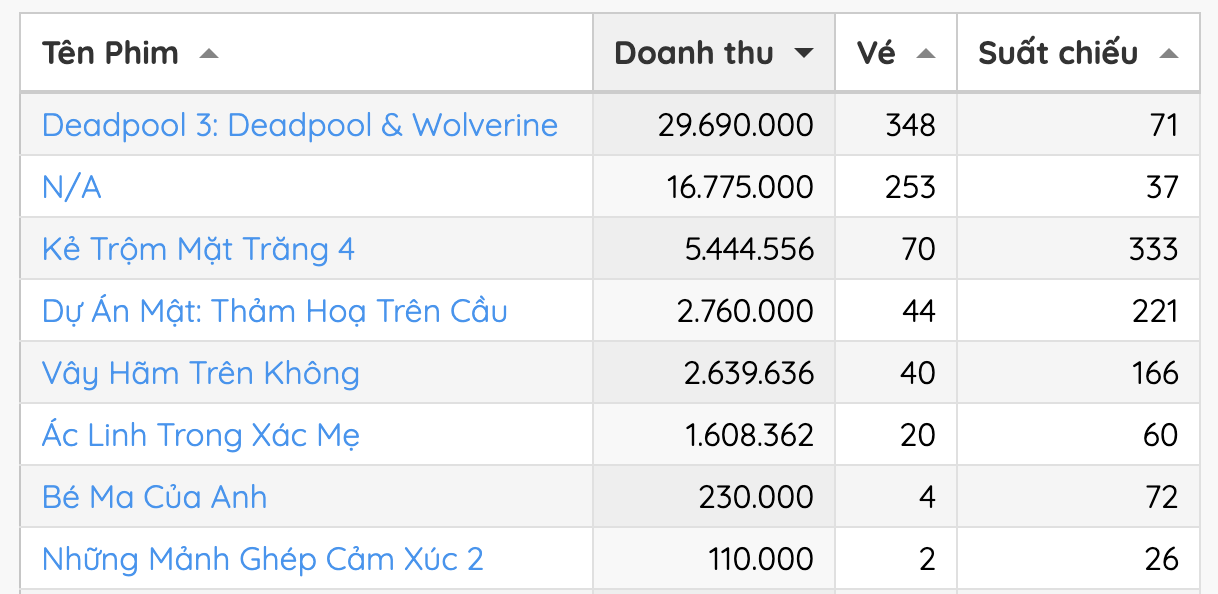Open Những Mảnh Ghép Cảm Xúc 2
1218x594 pixels.
point(263,559)
